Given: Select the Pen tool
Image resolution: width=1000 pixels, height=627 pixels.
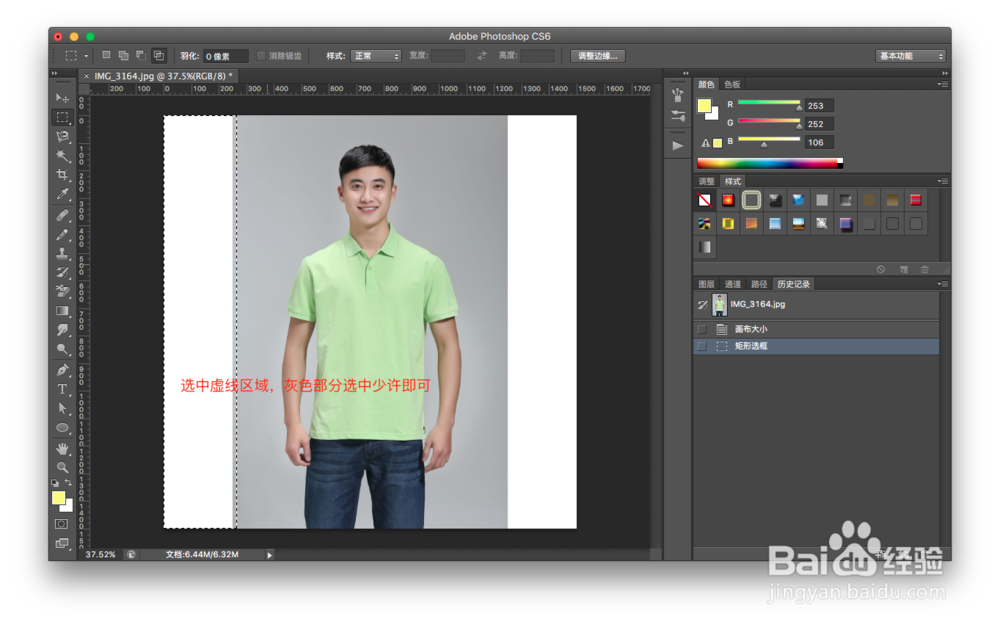Looking at the screenshot, I should [62, 370].
